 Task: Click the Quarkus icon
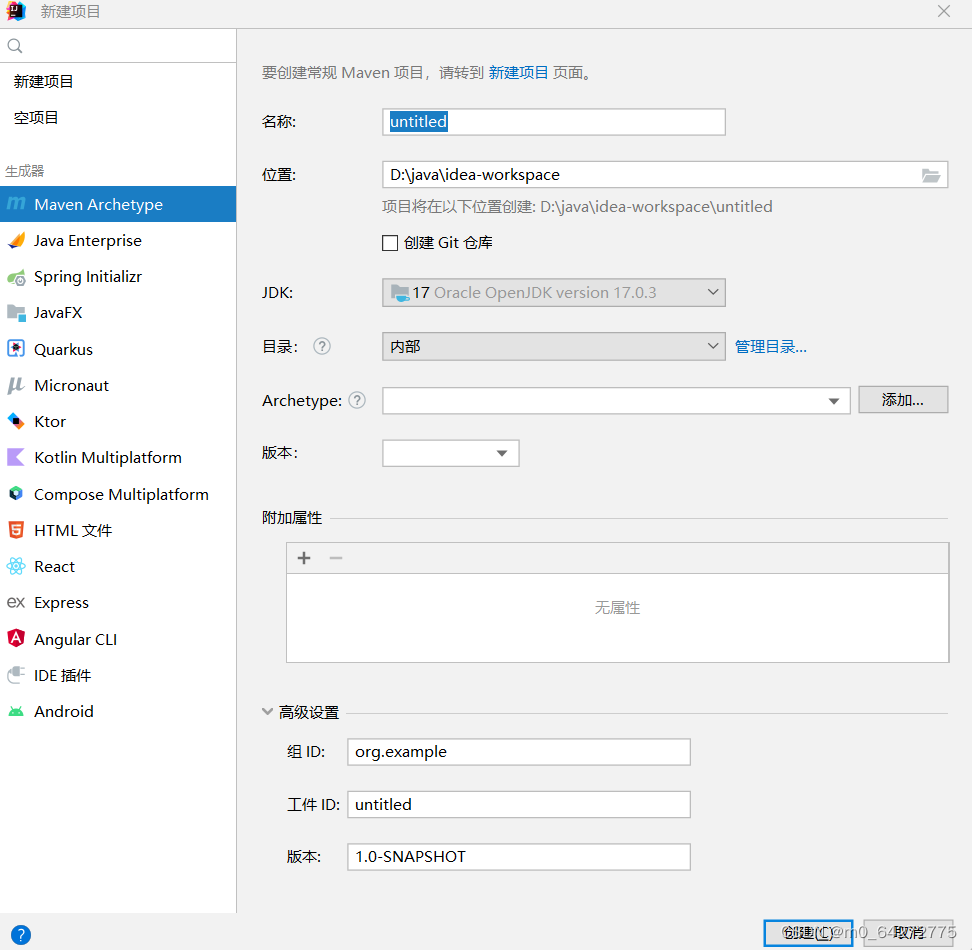[16, 349]
